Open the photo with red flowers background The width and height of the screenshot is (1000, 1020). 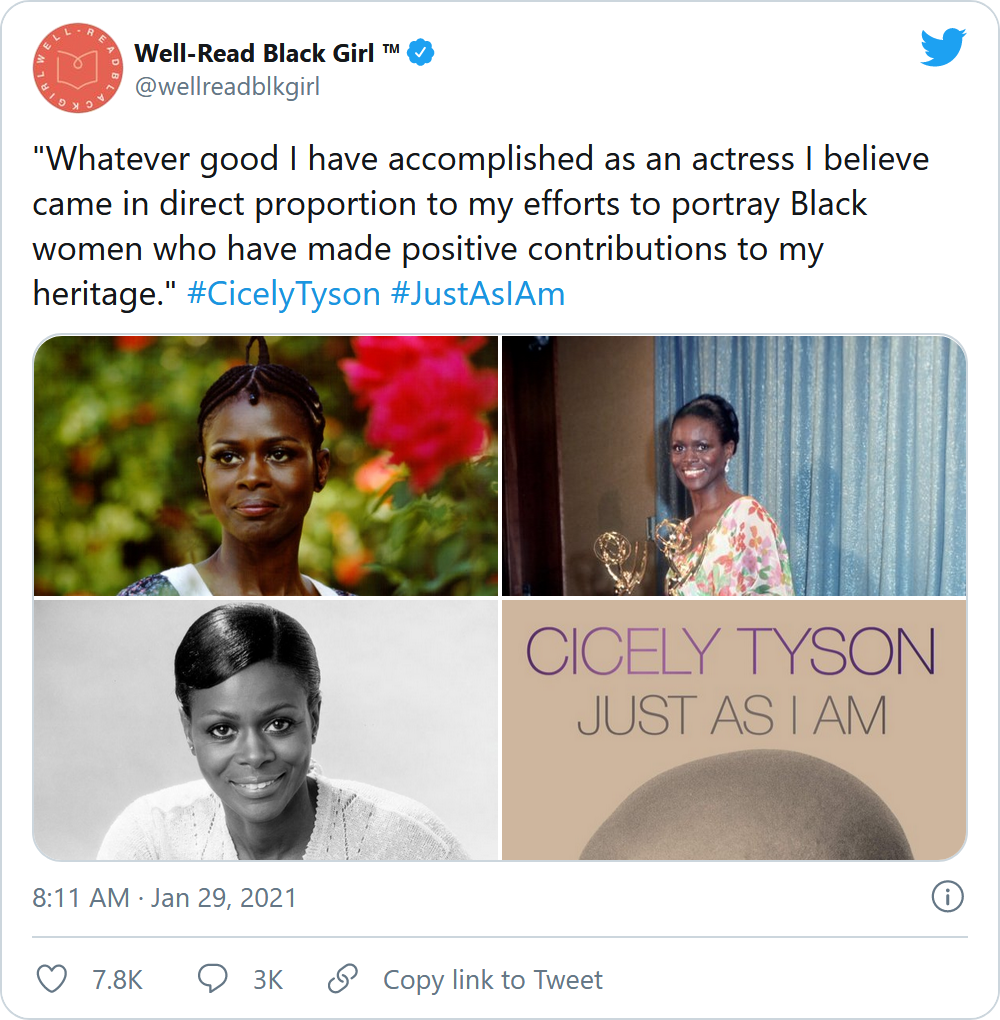pyautogui.click(x=266, y=466)
